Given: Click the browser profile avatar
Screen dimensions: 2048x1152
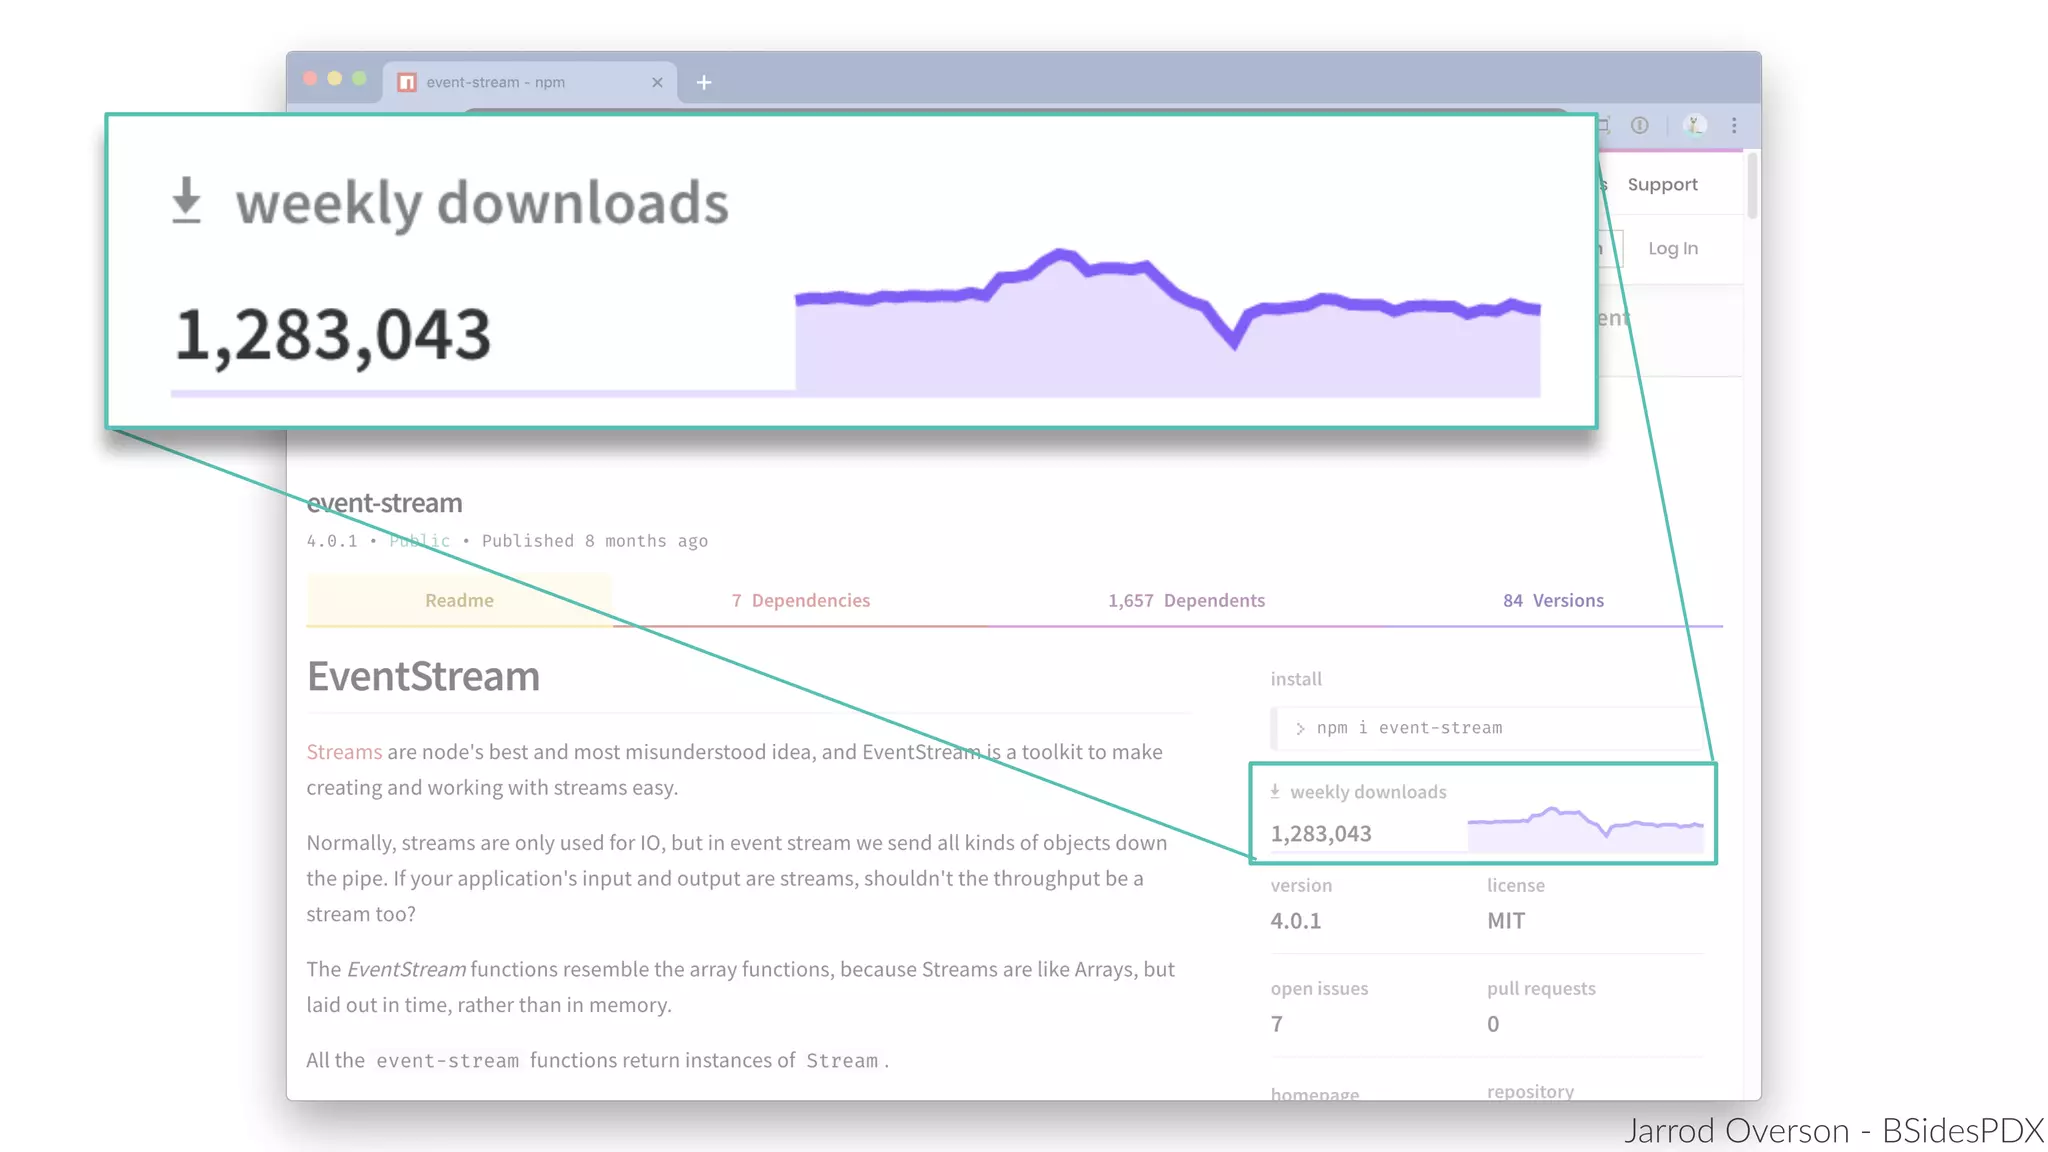Looking at the screenshot, I should click(x=1694, y=125).
